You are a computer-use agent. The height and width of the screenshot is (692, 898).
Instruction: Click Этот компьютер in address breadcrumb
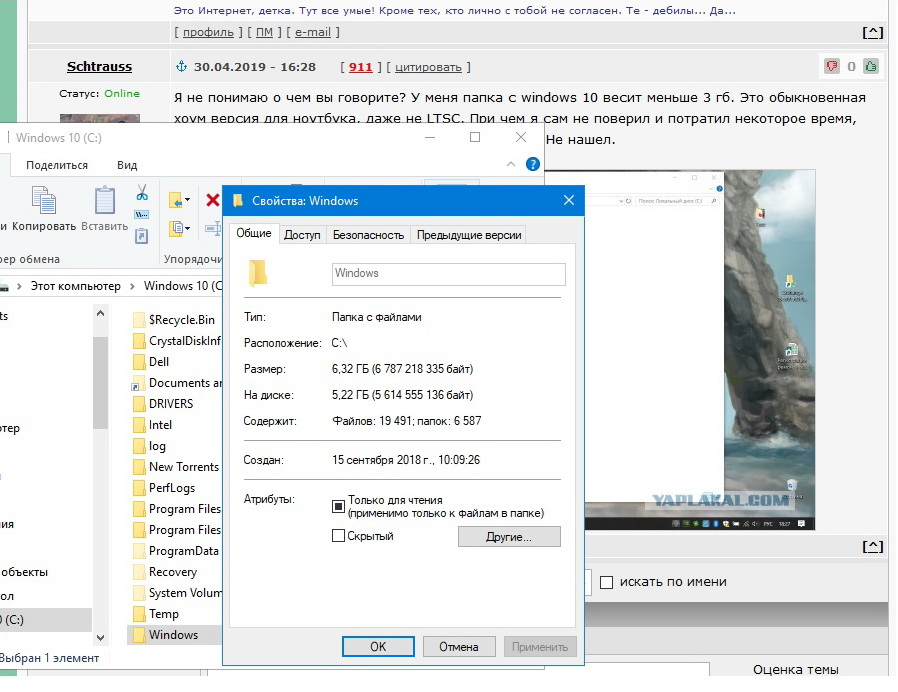pos(76,286)
